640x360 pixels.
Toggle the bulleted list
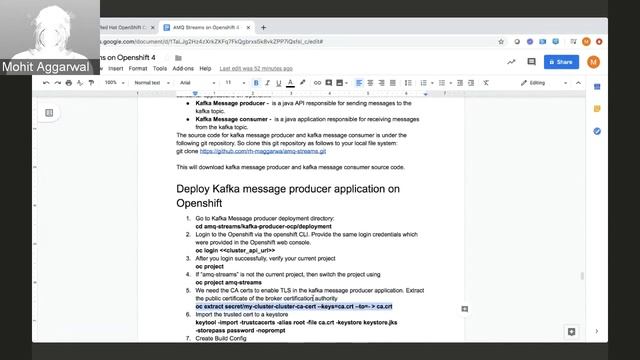(442, 83)
